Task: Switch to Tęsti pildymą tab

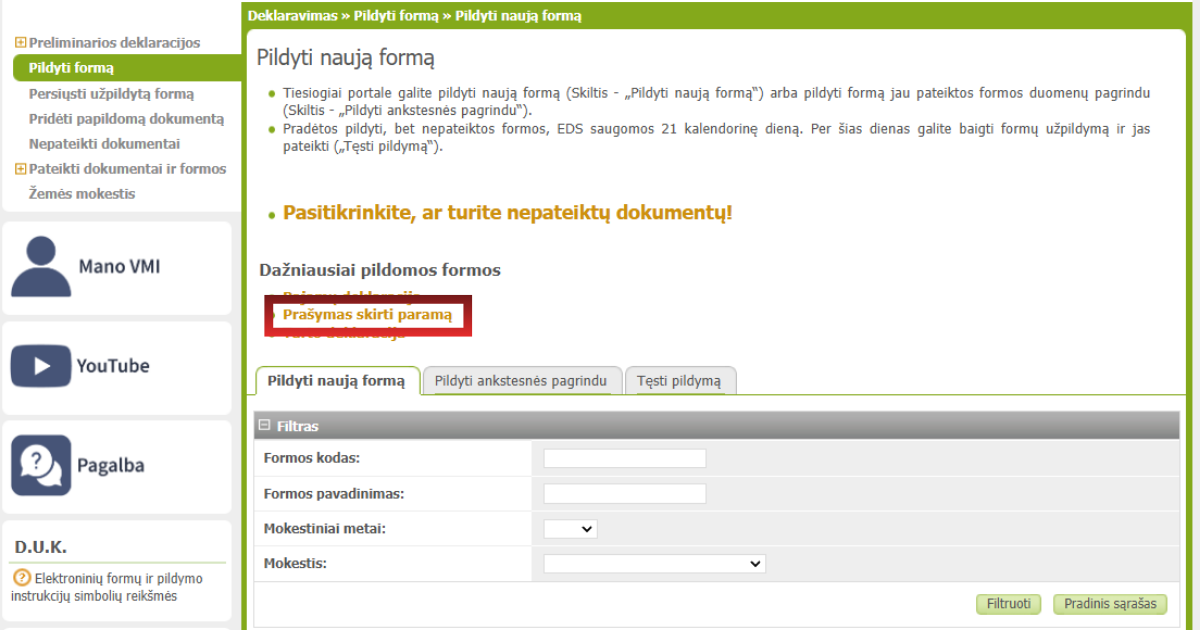Action: pyautogui.click(x=679, y=381)
